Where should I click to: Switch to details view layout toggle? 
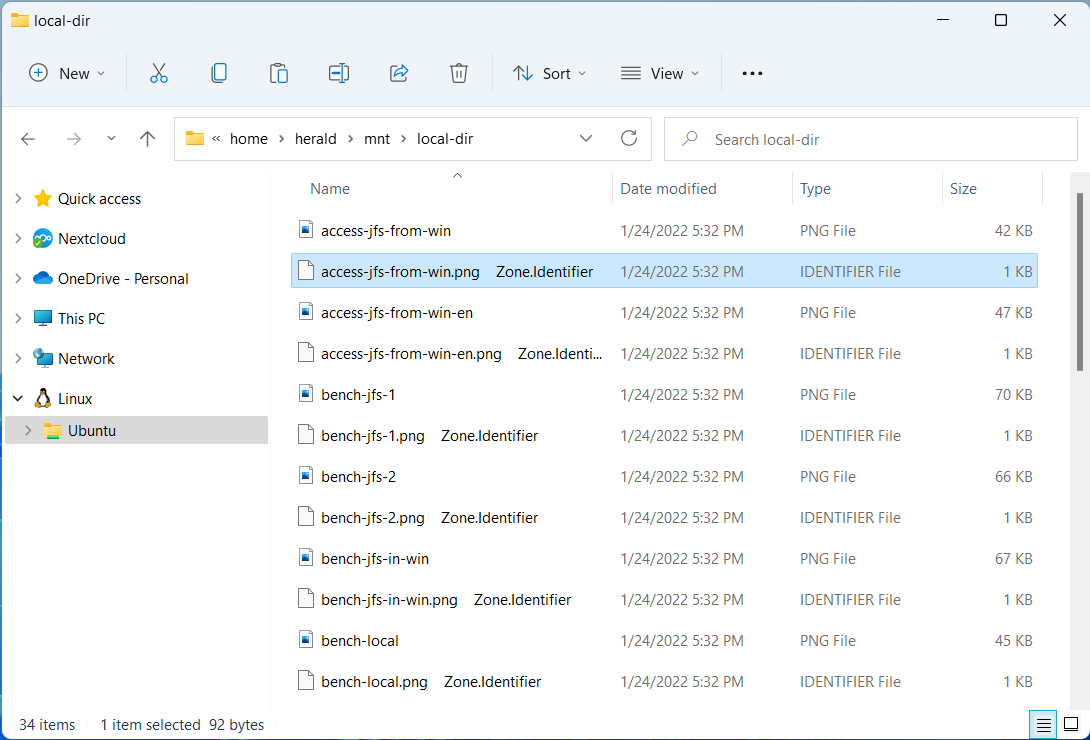pyautogui.click(x=1043, y=724)
